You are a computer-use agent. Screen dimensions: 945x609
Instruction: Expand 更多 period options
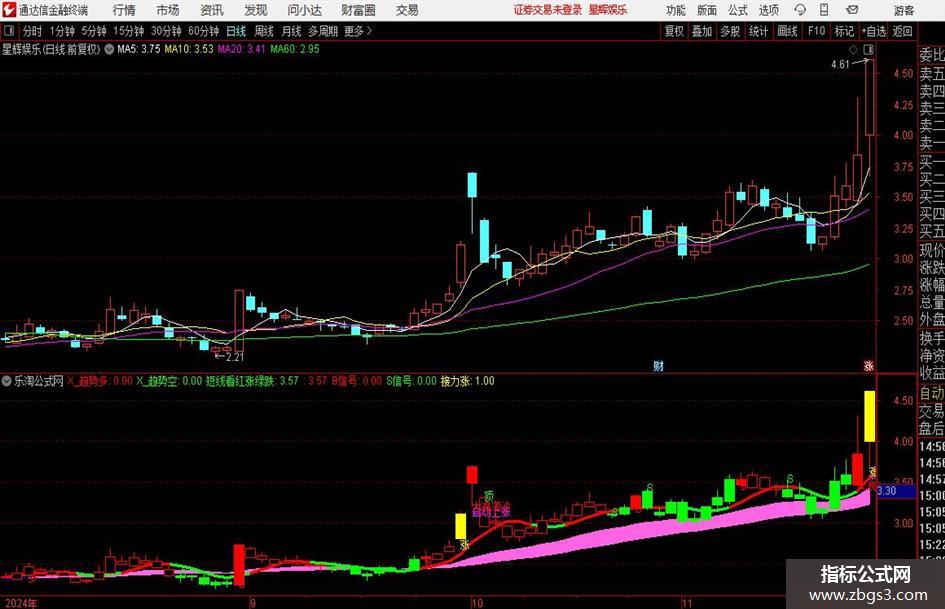(359, 31)
